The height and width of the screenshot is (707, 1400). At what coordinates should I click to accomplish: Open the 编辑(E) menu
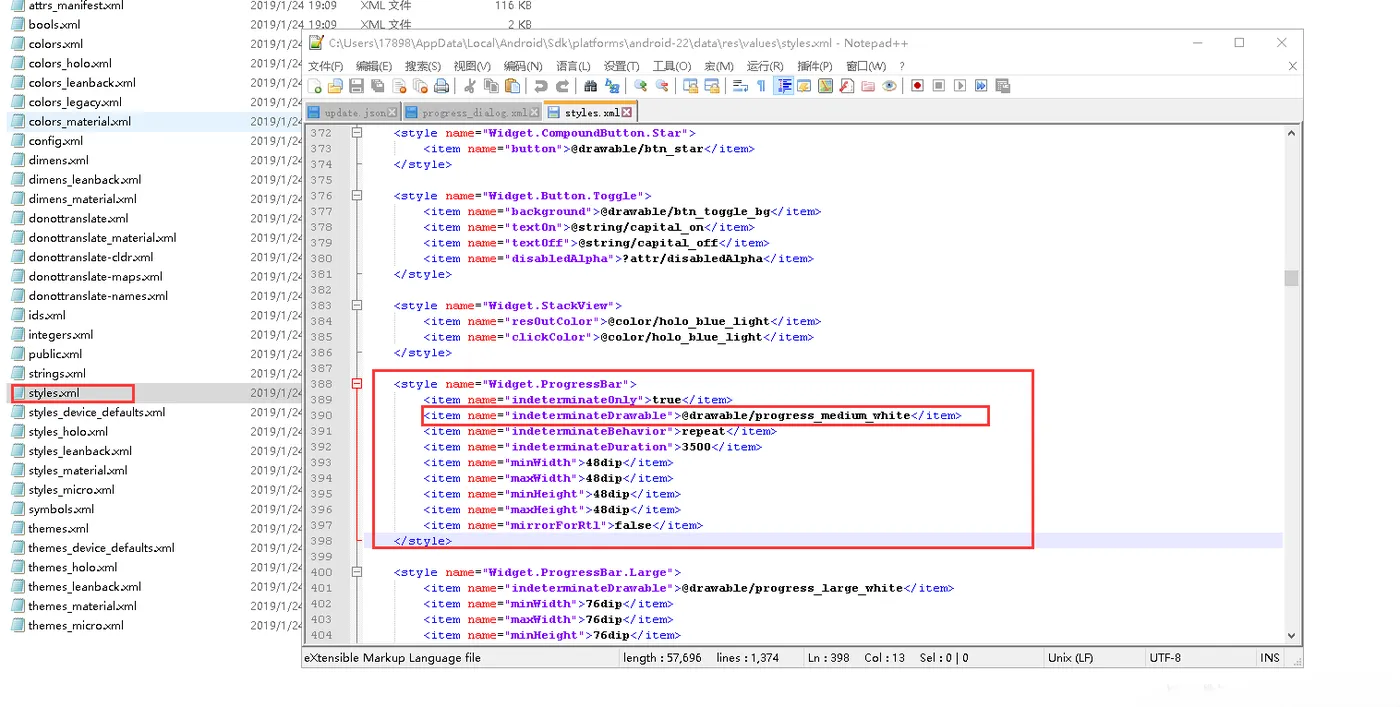tap(373, 66)
